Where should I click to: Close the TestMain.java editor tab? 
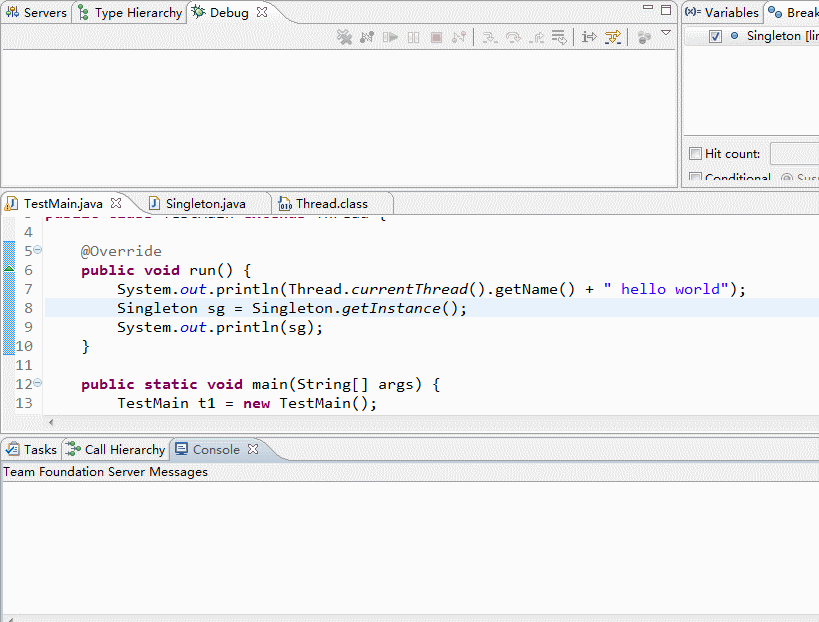pyautogui.click(x=116, y=203)
